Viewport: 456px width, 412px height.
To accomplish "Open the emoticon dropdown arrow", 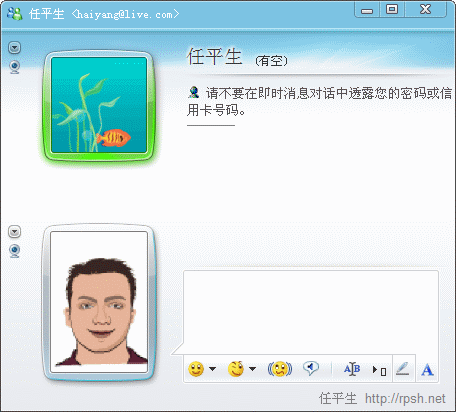I will (x=213, y=369).
